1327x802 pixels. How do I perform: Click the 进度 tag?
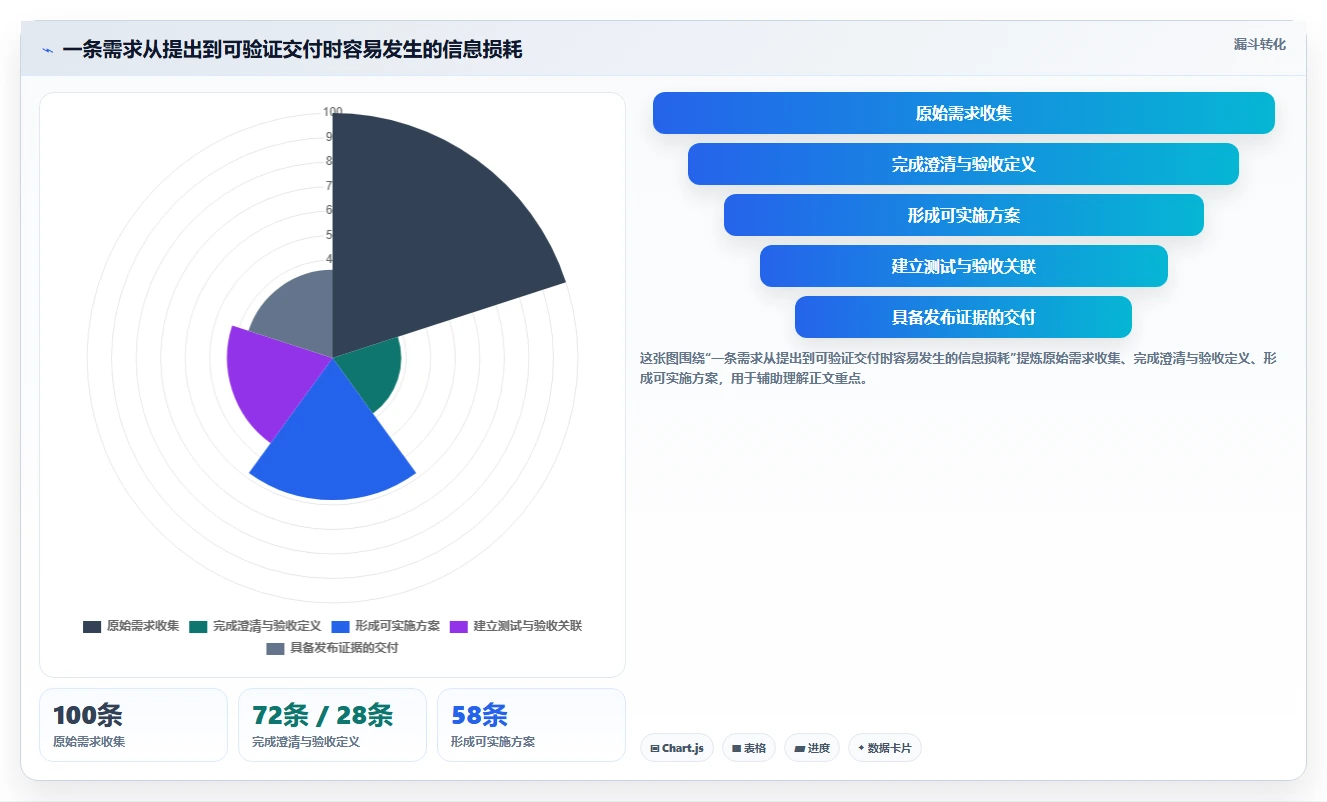812,748
